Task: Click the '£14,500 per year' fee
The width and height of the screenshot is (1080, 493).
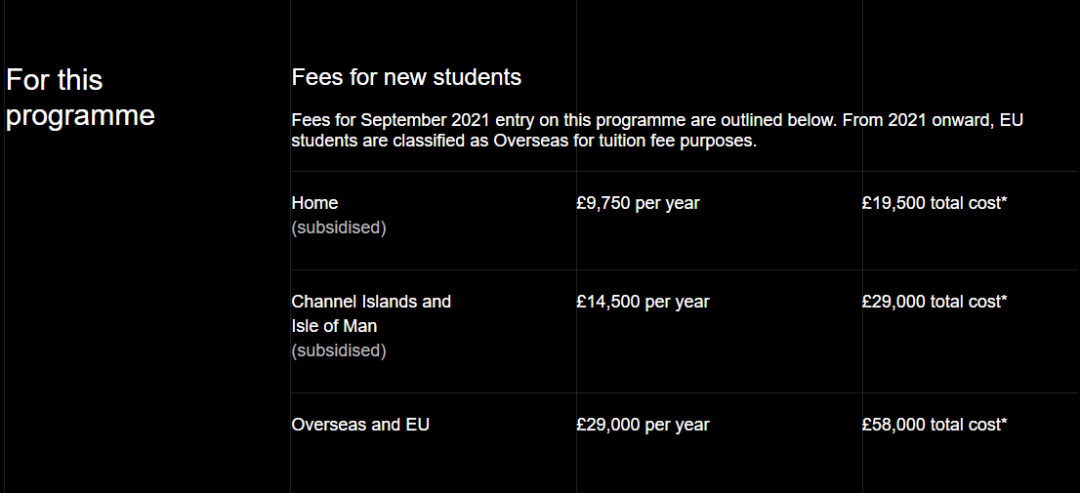Action: tap(642, 301)
